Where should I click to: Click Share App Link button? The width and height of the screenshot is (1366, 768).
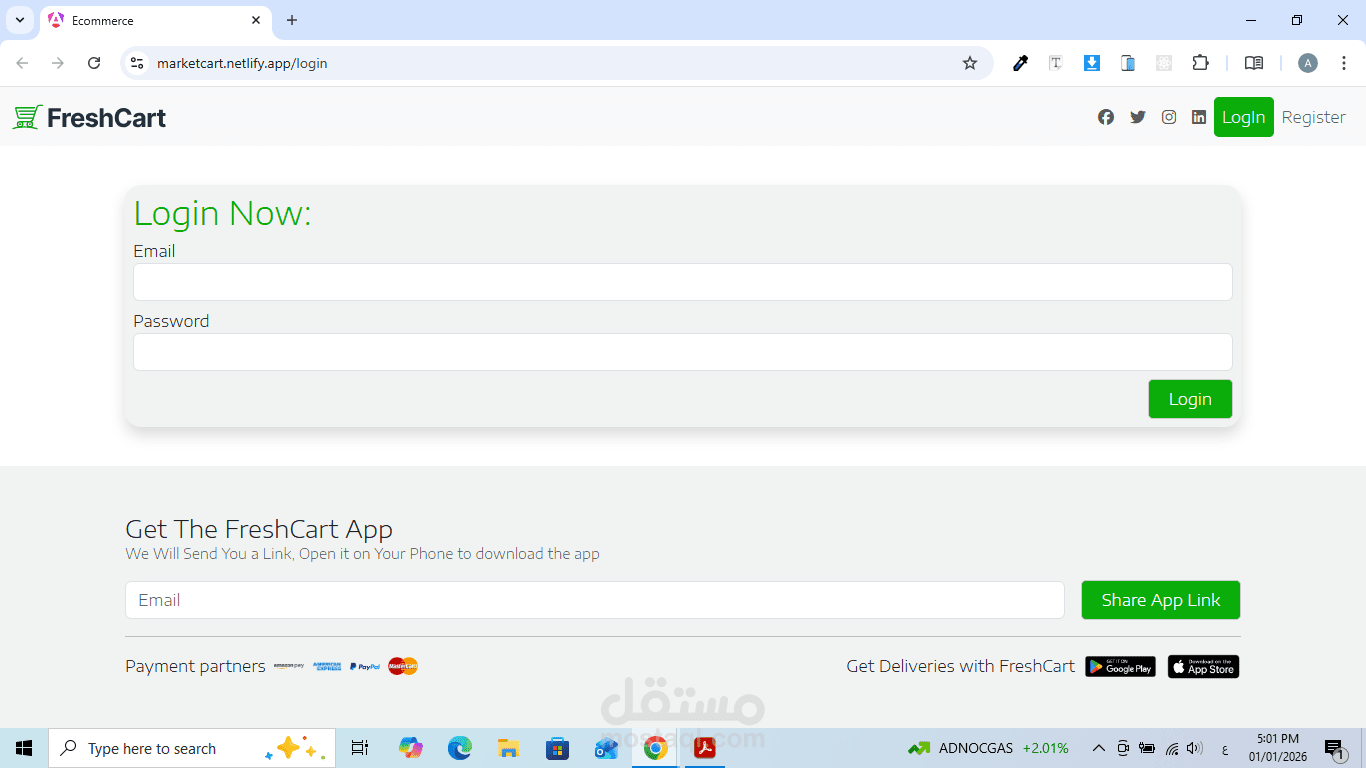1161,600
